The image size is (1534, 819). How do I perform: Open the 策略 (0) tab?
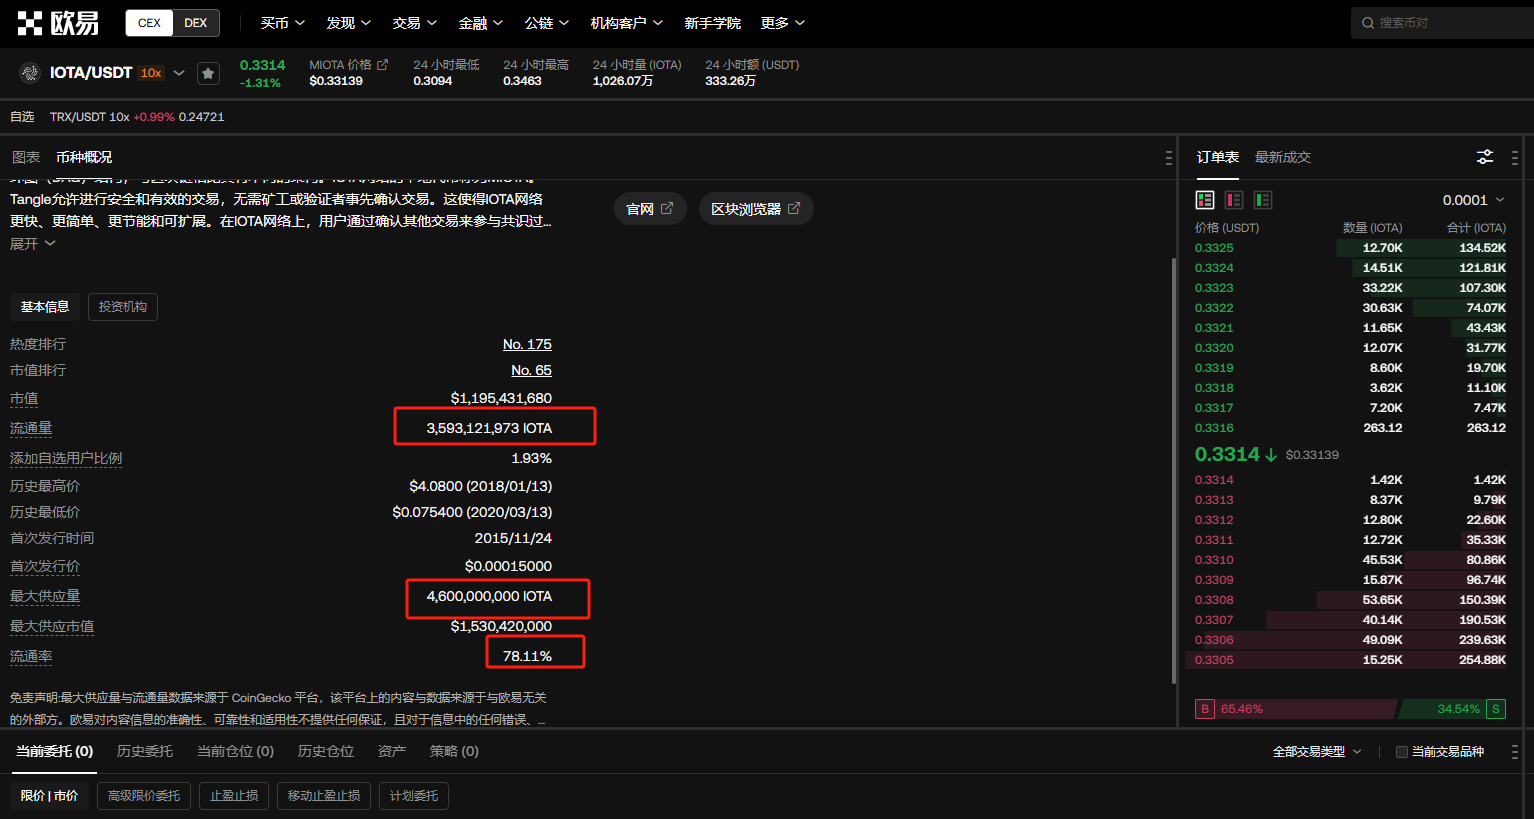454,751
